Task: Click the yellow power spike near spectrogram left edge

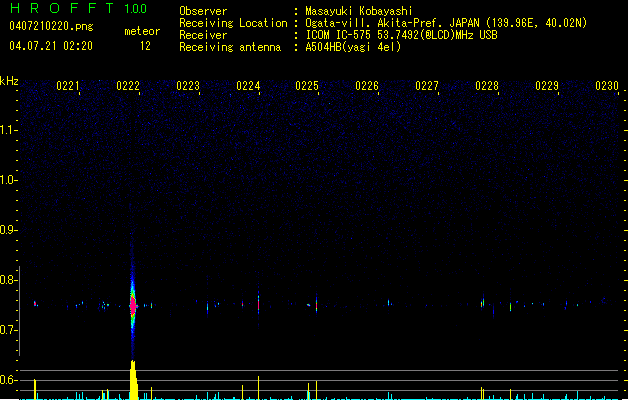Action: [x=35, y=389]
